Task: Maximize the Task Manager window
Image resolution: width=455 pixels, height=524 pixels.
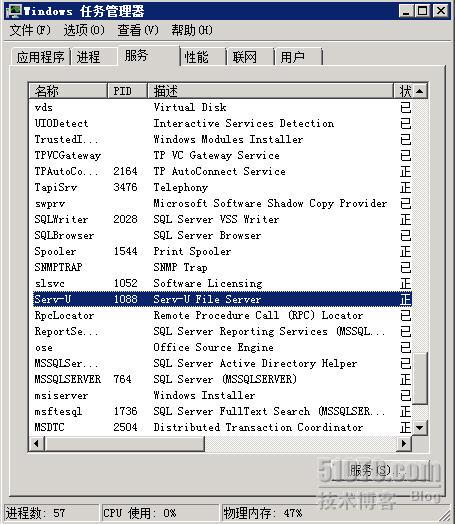Action: (423, 11)
